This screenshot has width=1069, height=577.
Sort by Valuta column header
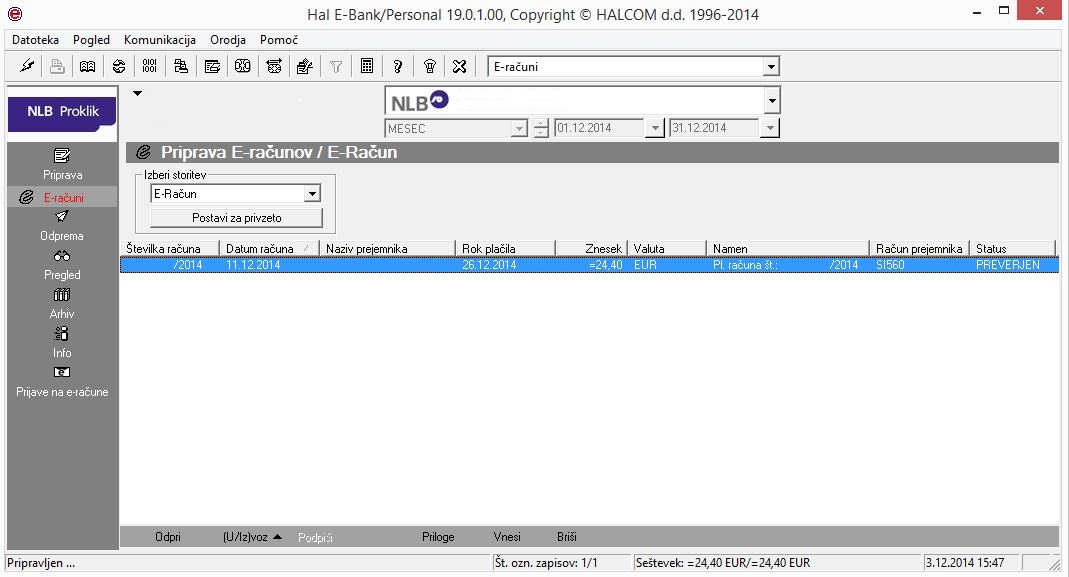click(667, 248)
